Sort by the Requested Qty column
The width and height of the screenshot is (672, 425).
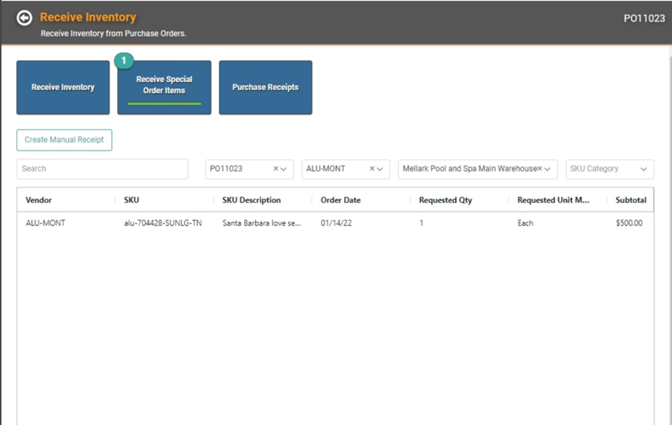pos(445,200)
